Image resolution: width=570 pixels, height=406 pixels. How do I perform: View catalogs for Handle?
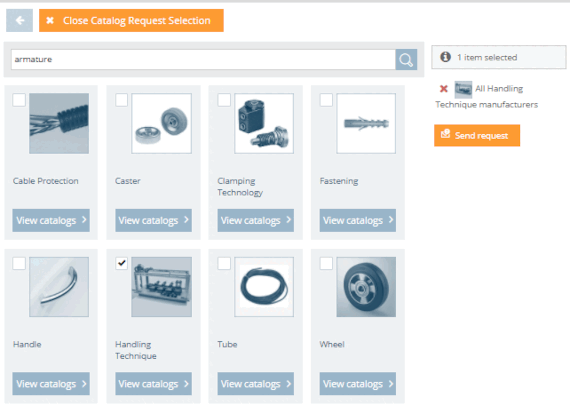click(51, 383)
